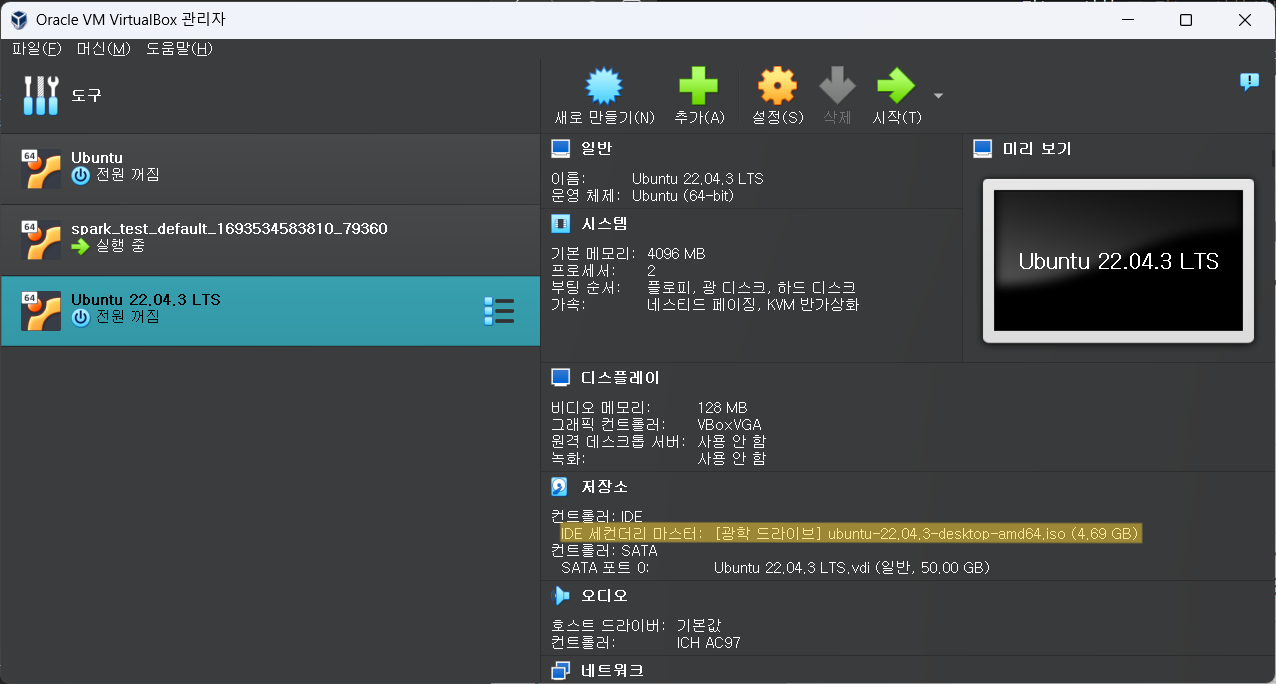This screenshot has height=684, width=1276.
Task: Click the 운영 체제 Ubuntu (64-bit) value
Action: tap(683, 196)
